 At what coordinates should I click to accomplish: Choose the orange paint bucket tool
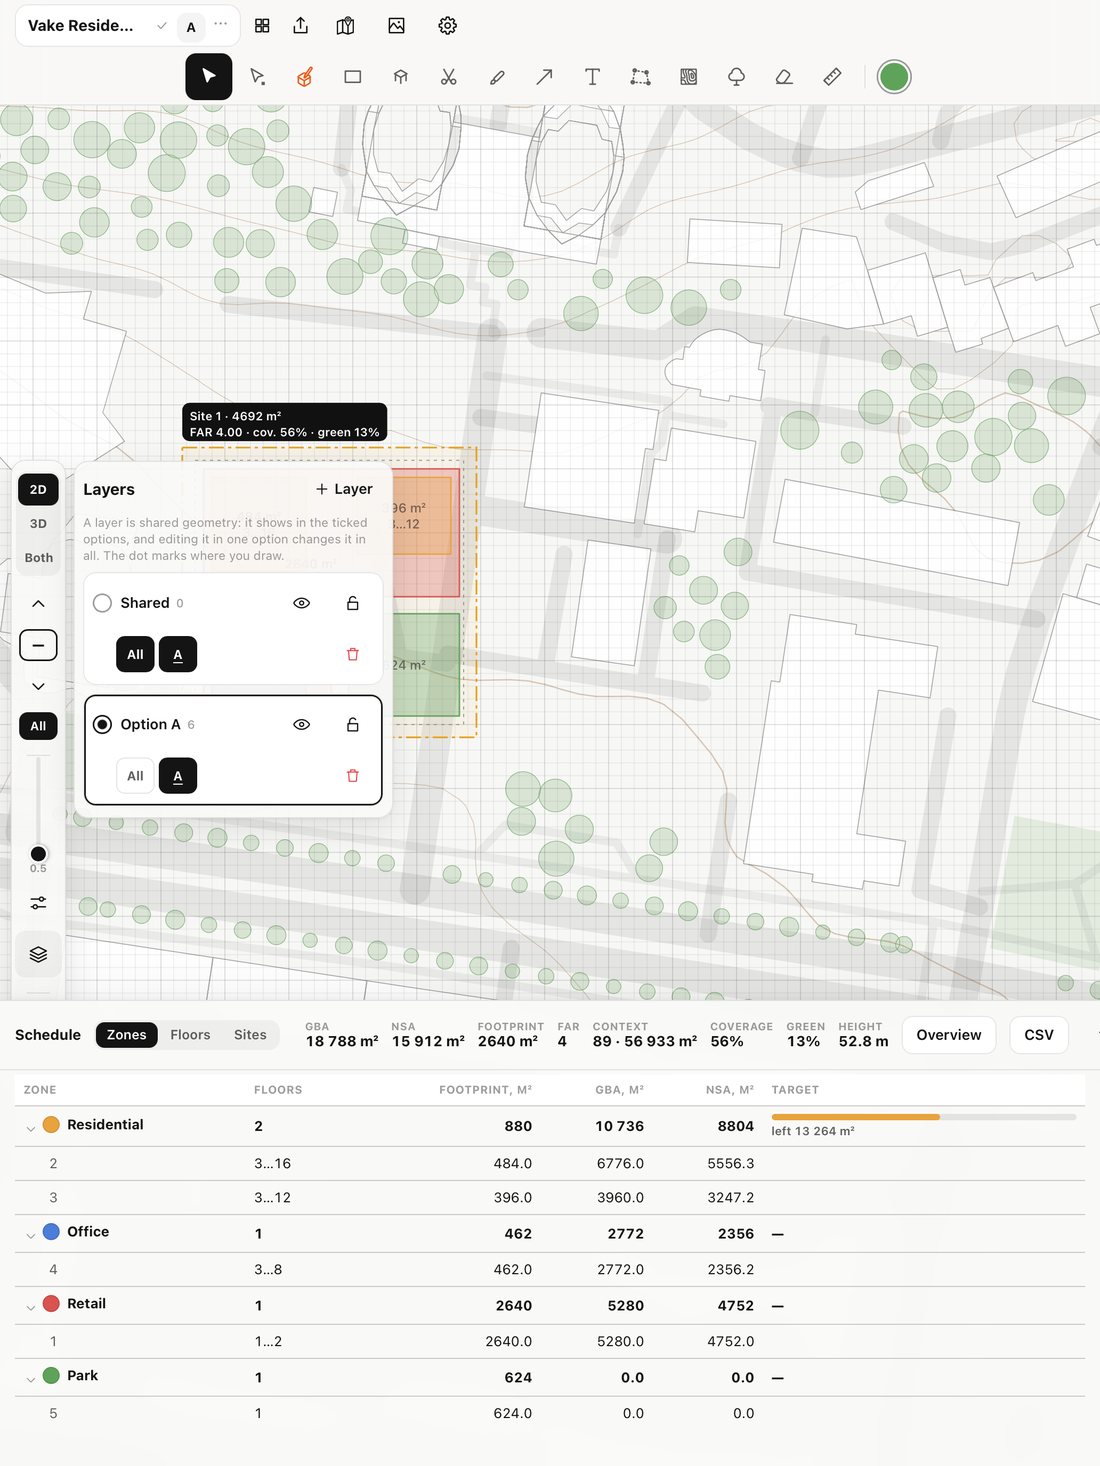tap(305, 77)
